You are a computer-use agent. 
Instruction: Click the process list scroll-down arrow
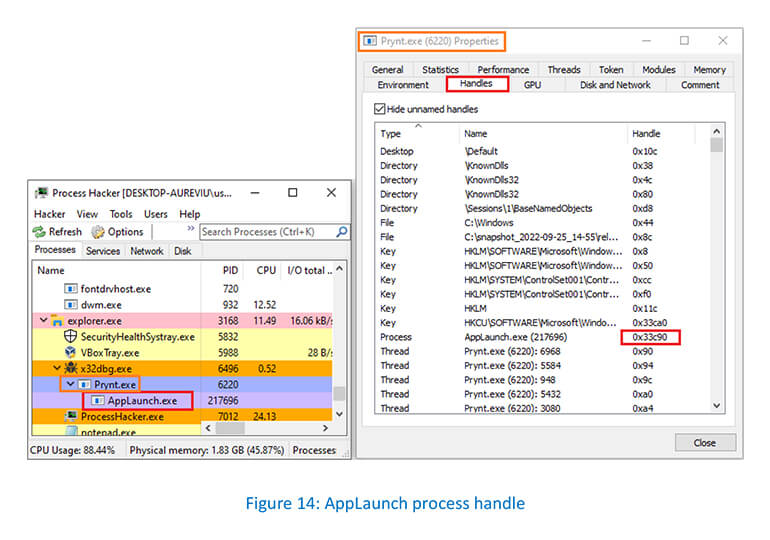tap(339, 414)
